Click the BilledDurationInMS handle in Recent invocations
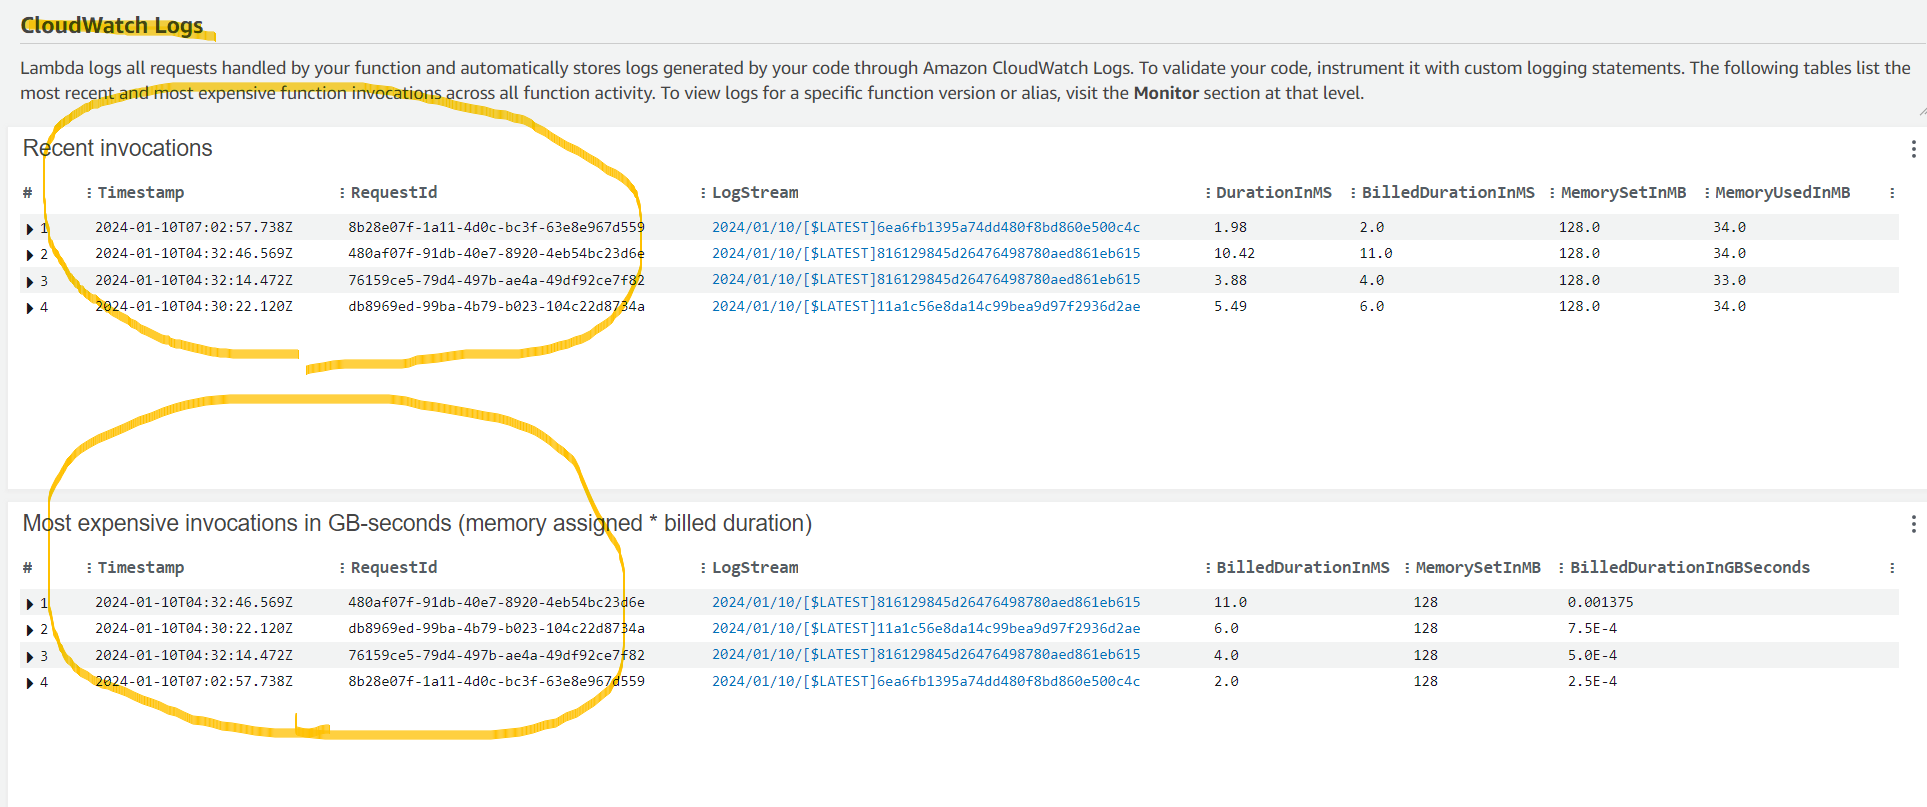1927x807 pixels. 1353,193
